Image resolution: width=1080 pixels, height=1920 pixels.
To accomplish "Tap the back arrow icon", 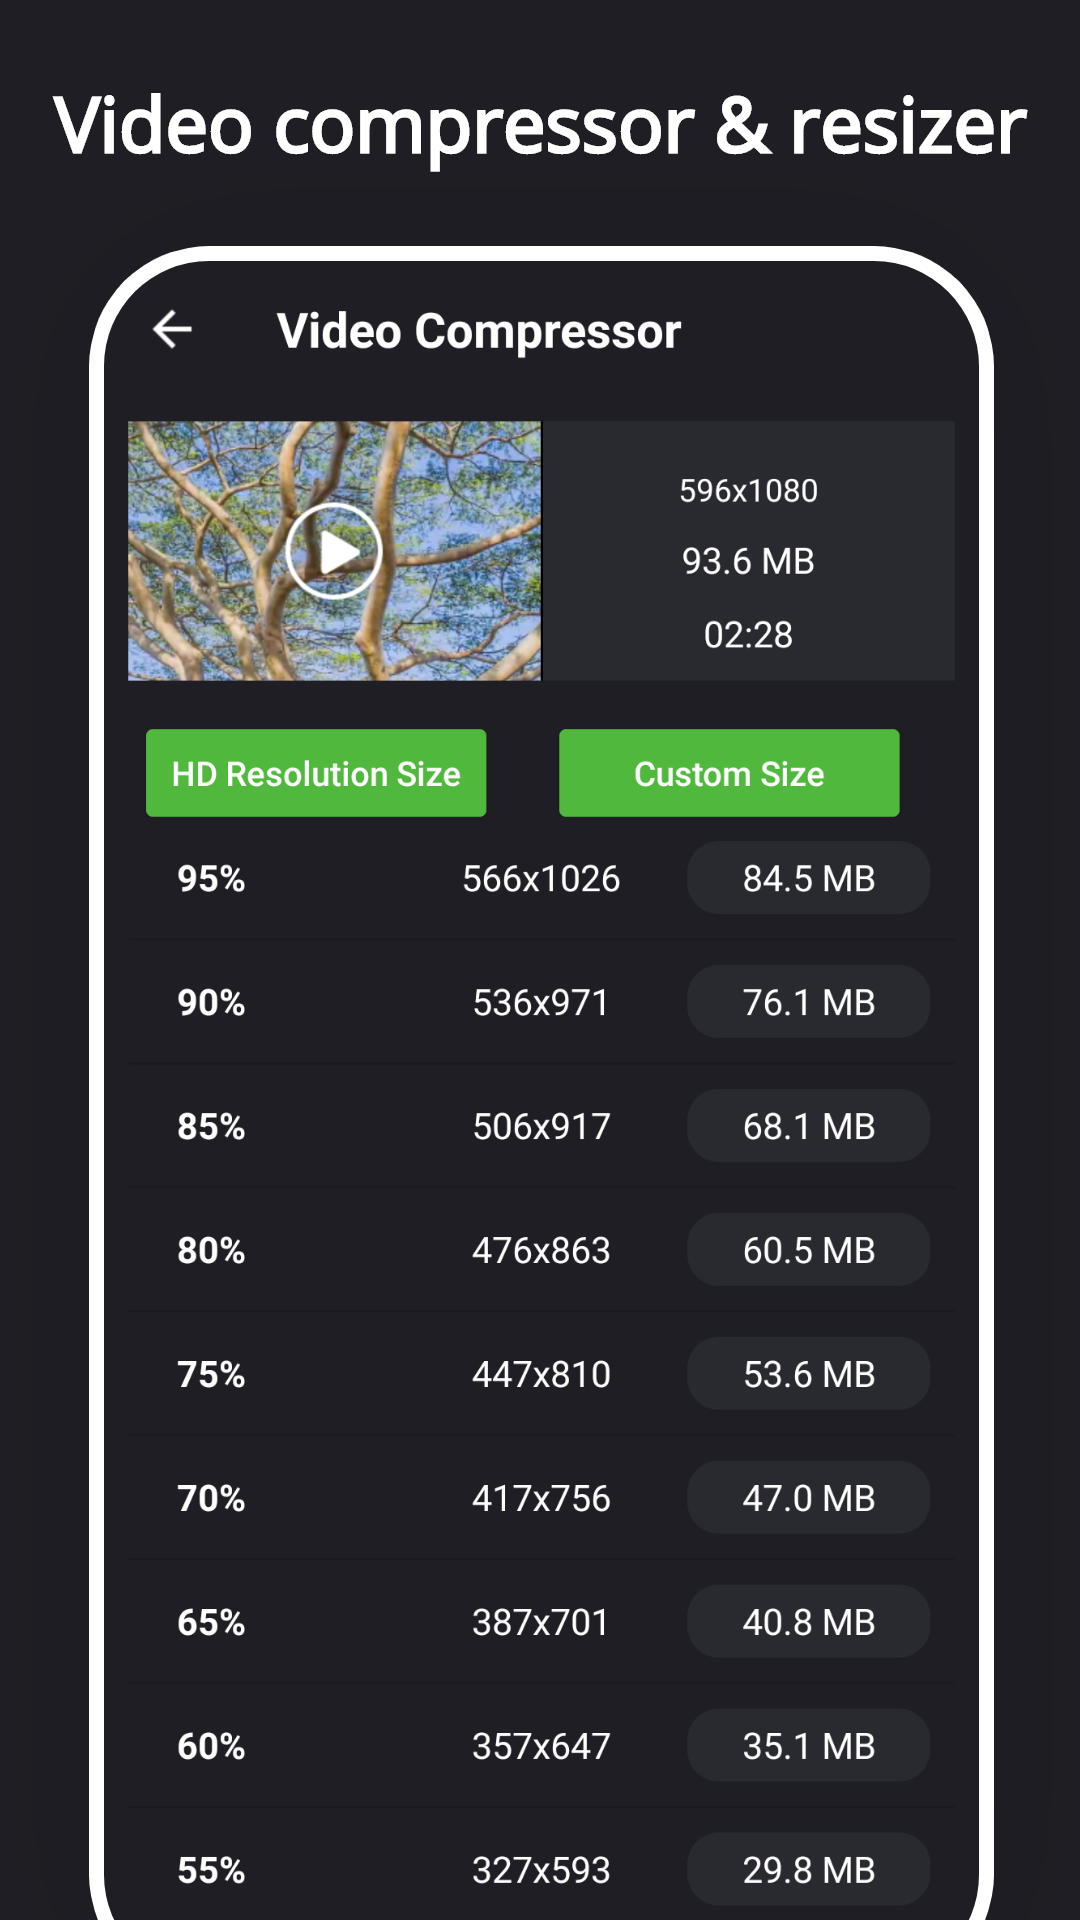I will (172, 329).
